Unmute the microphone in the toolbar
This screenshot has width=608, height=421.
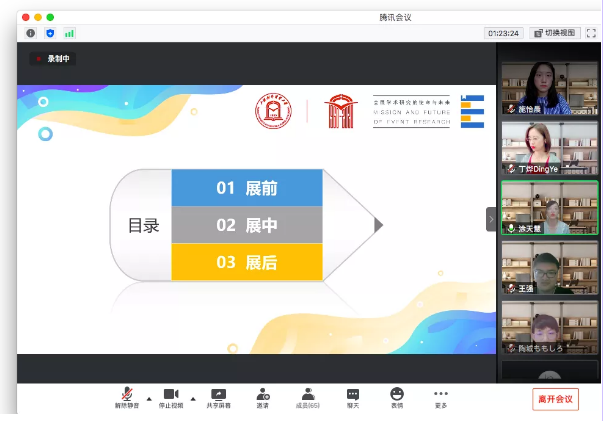click(x=127, y=395)
